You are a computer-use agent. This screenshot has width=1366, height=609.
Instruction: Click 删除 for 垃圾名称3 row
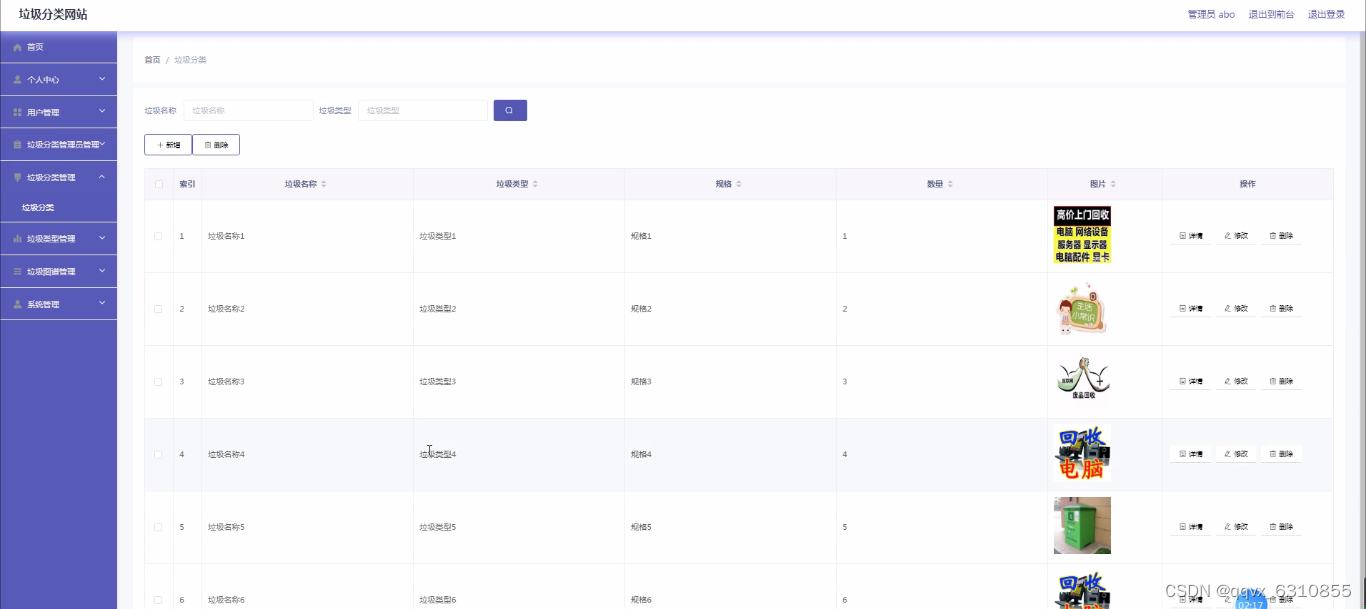(1281, 381)
